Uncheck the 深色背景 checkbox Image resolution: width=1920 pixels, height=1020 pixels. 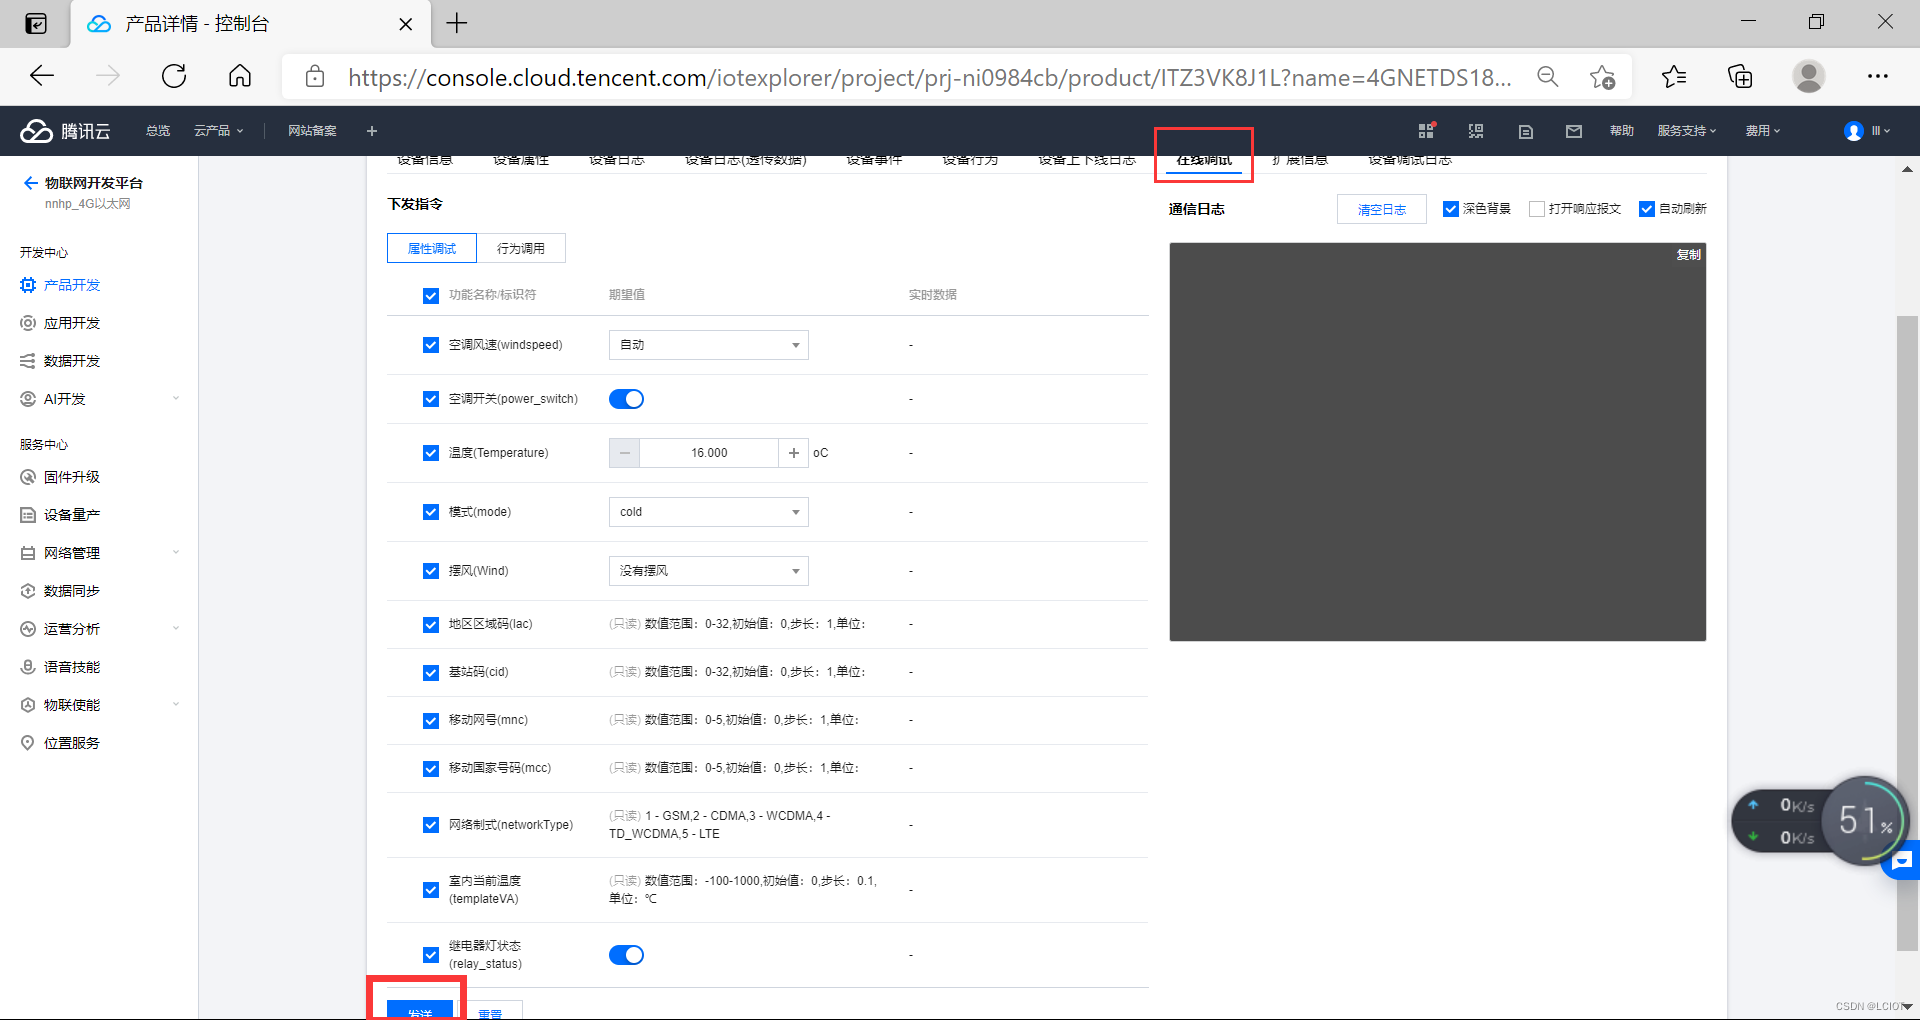[1450, 209]
